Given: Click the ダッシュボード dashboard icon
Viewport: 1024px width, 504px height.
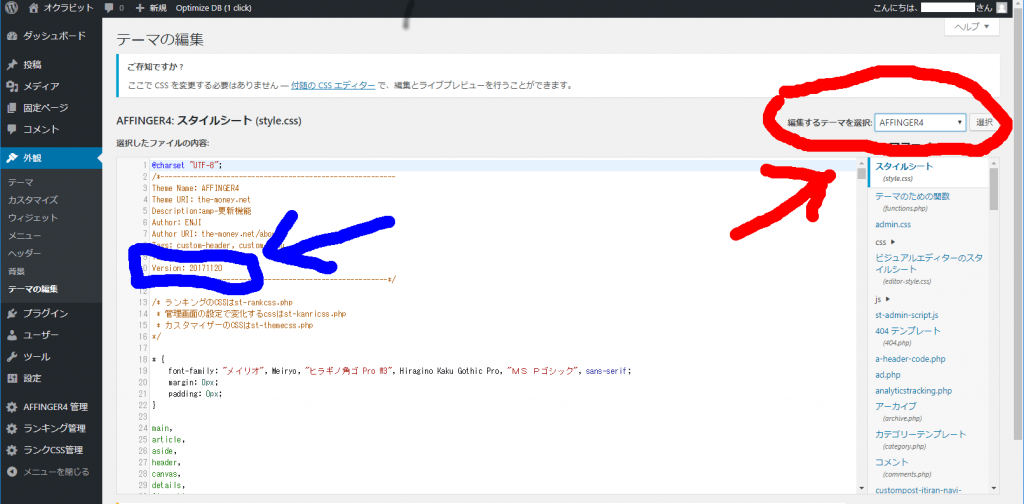Looking at the screenshot, I should (x=12, y=36).
